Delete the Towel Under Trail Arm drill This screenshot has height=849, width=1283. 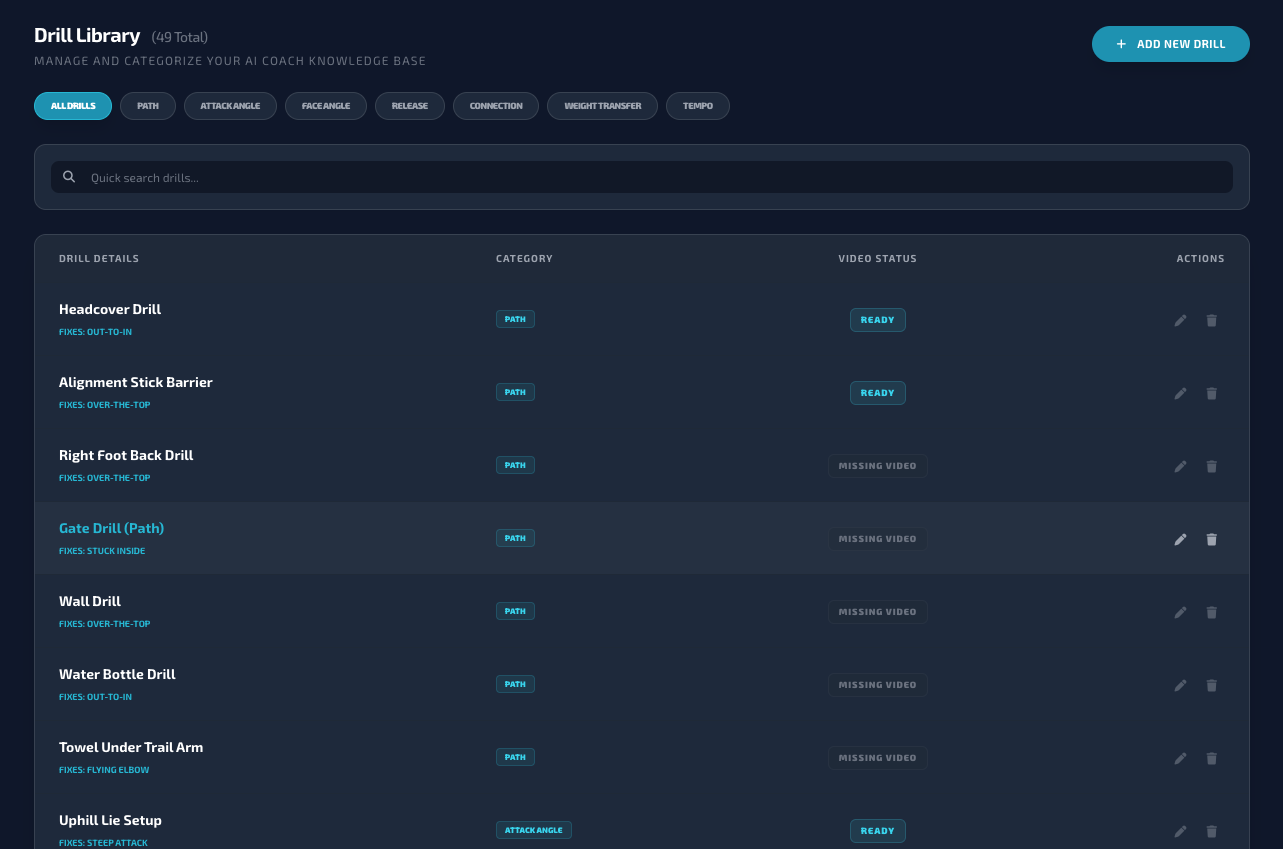(x=1212, y=758)
